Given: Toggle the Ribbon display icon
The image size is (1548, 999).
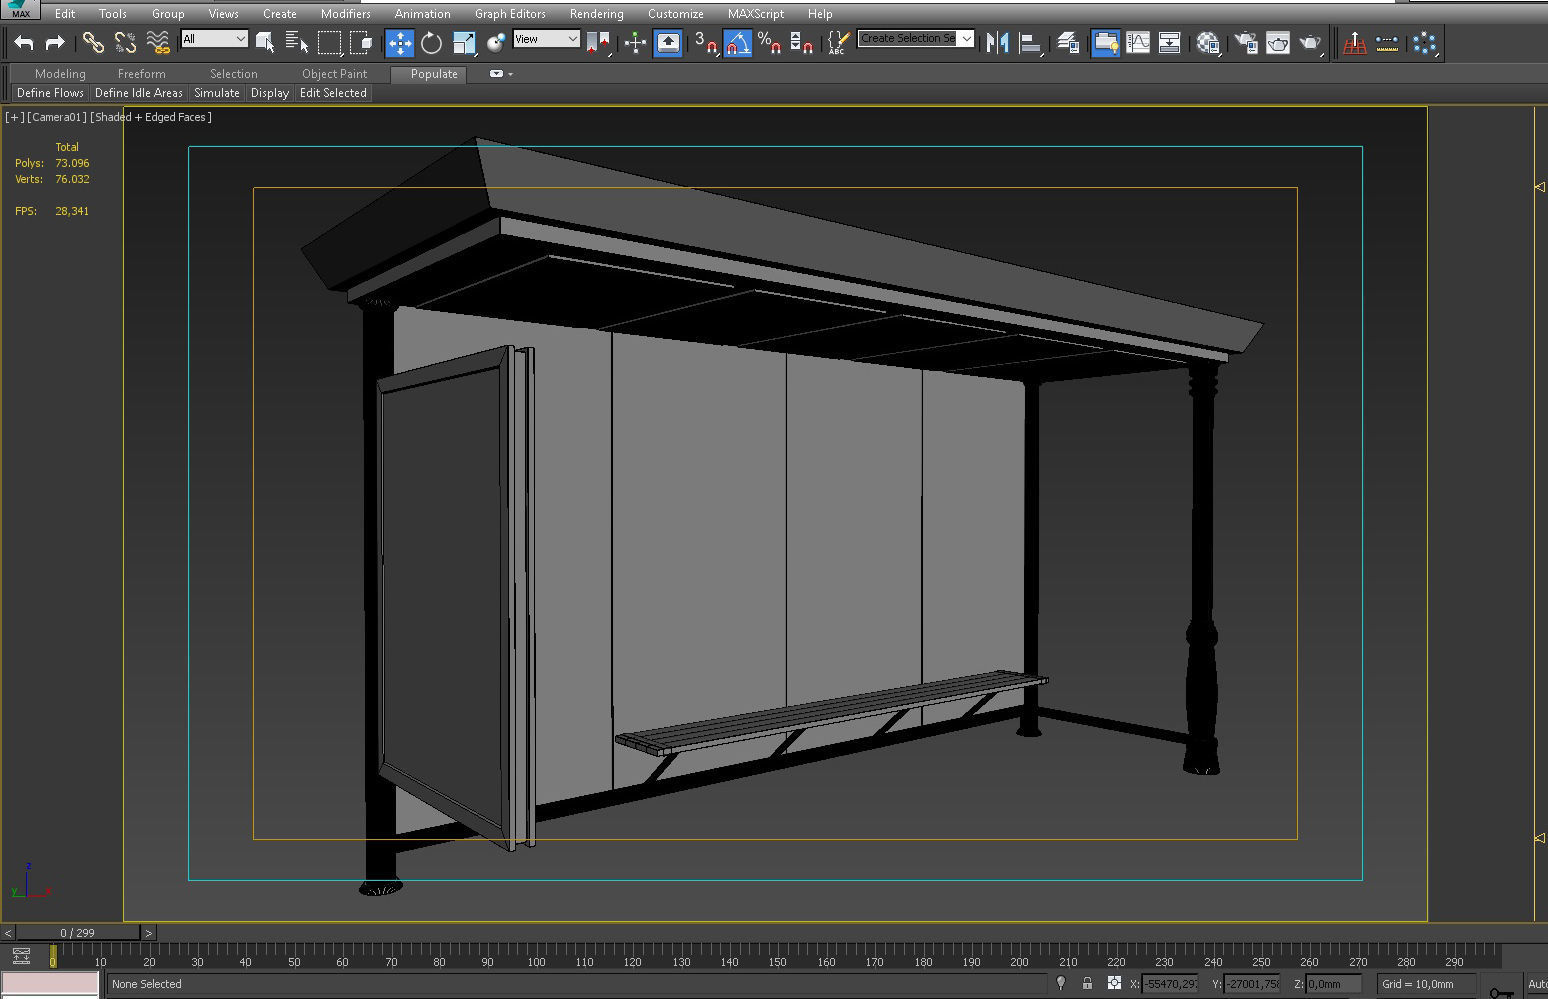Looking at the screenshot, I should (x=1105, y=42).
